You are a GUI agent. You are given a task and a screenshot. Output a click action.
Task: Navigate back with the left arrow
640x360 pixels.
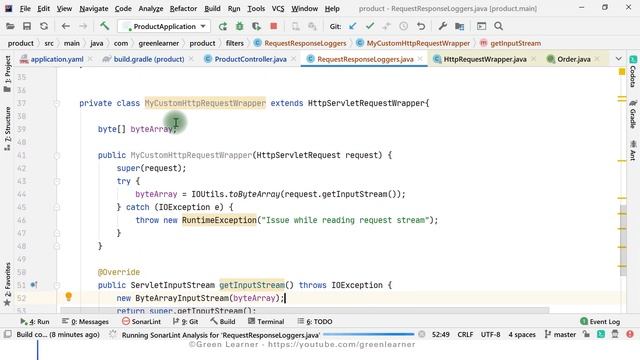click(x=65, y=27)
